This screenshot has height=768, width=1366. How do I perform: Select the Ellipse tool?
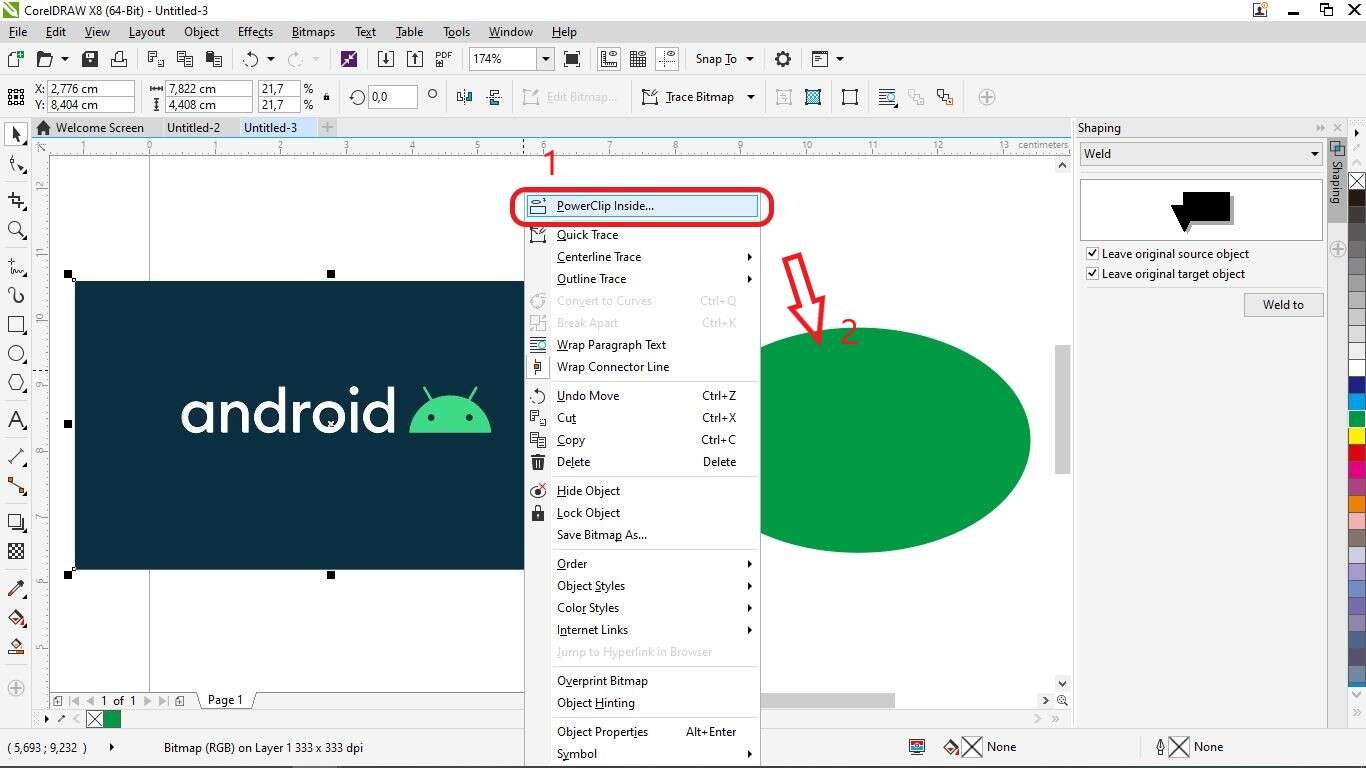pos(15,353)
